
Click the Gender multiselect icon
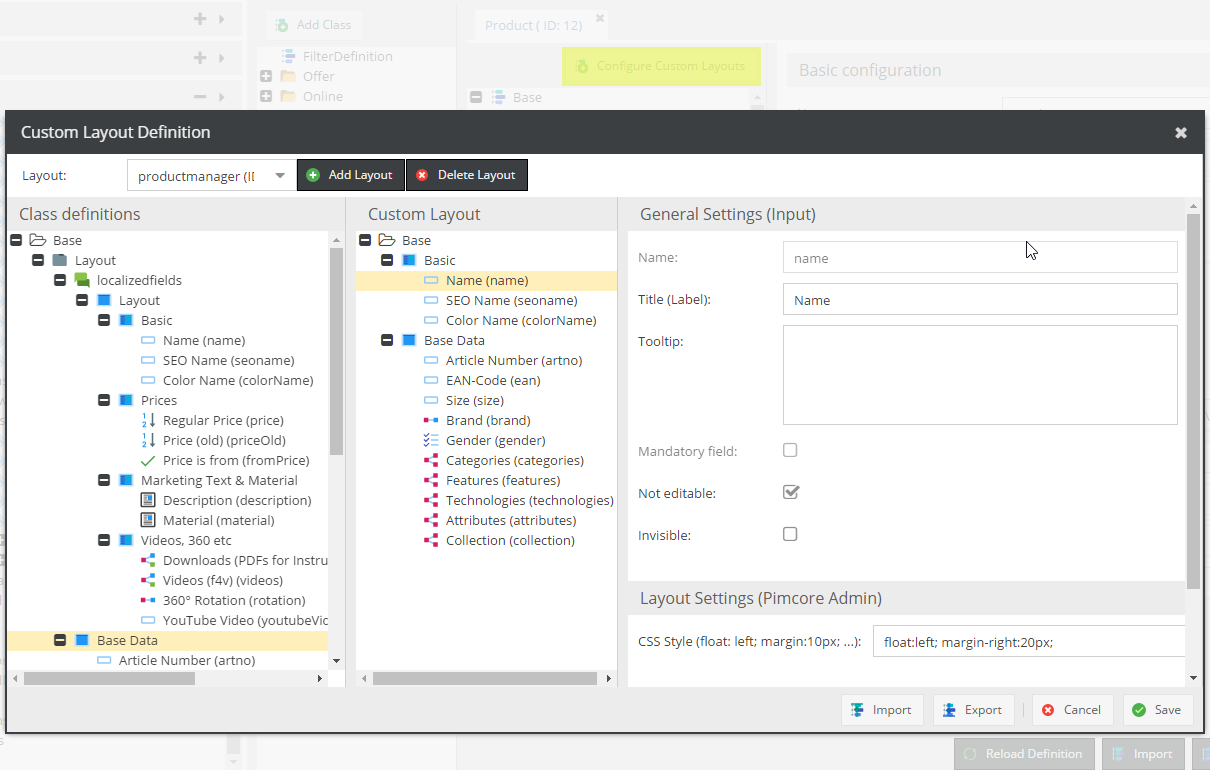point(430,441)
